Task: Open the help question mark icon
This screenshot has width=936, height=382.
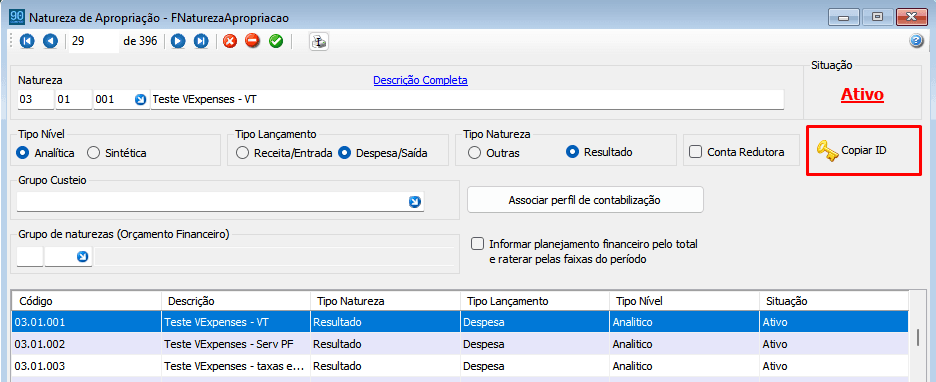Action: [916, 41]
